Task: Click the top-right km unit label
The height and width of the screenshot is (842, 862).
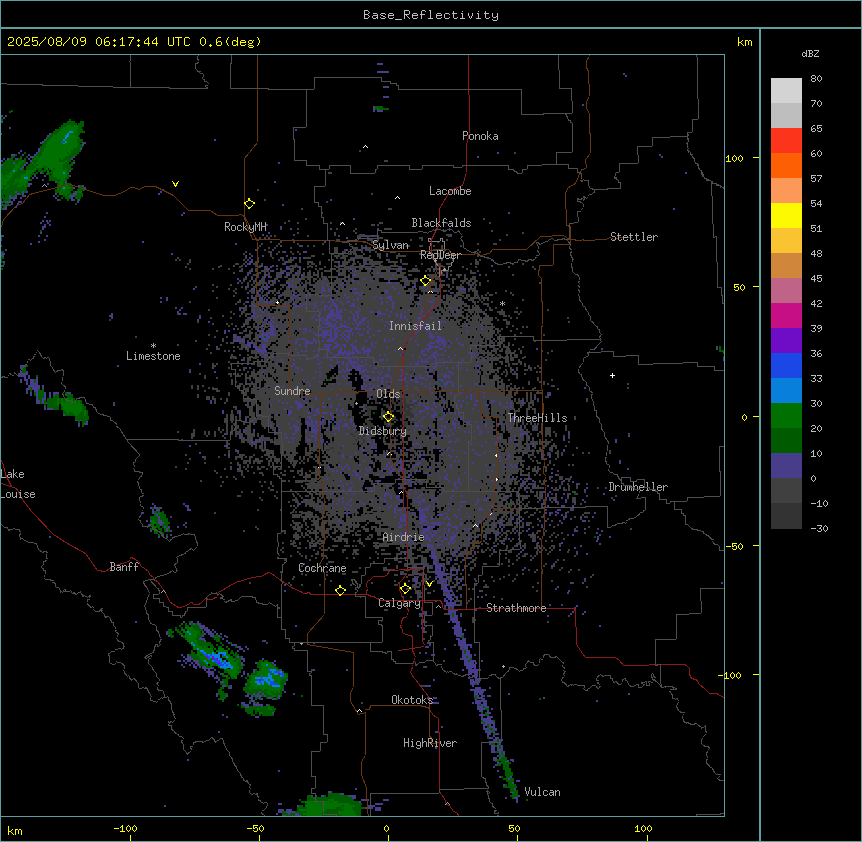Action: (745, 42)
